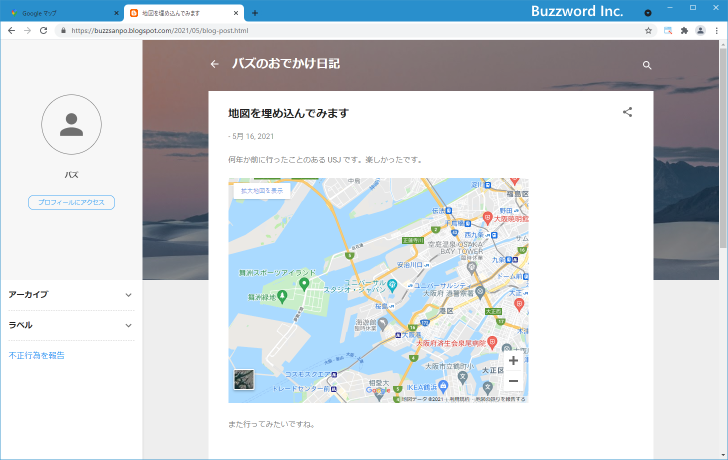The image size is (728, 460).
Task: Reload the page with the refresh icon
Action: click(x=43, y=31)
